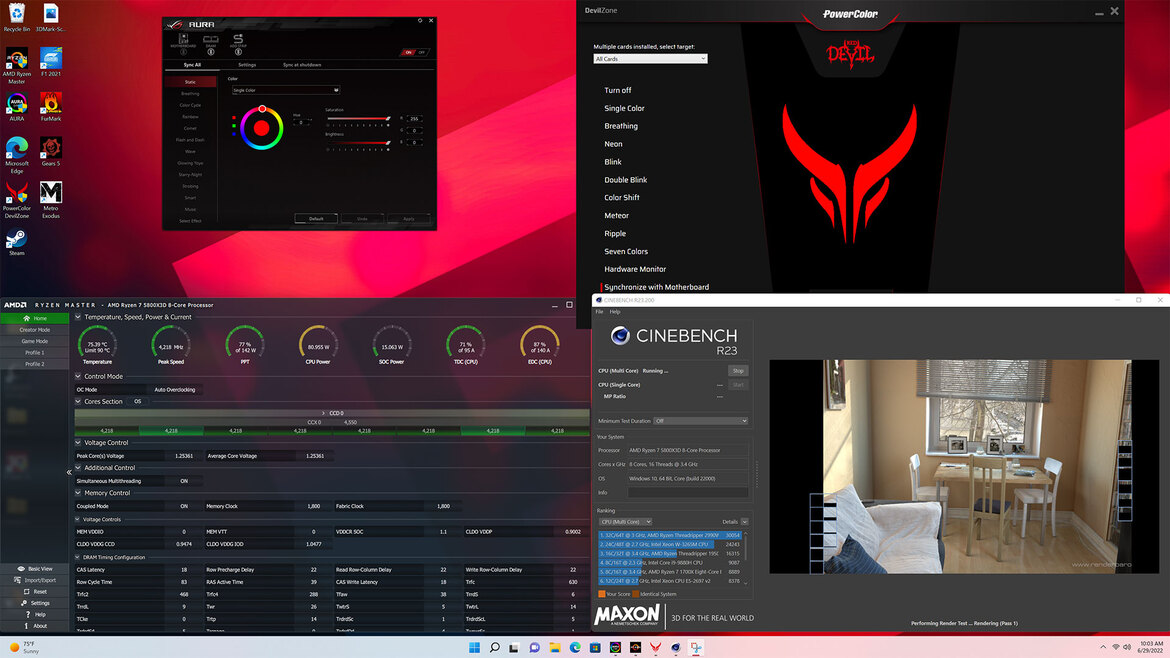The height and width of the screenshot is (658, 1170).
Task: Switch to Creator Mode in Ryzen Master
Action: [34, 330]
